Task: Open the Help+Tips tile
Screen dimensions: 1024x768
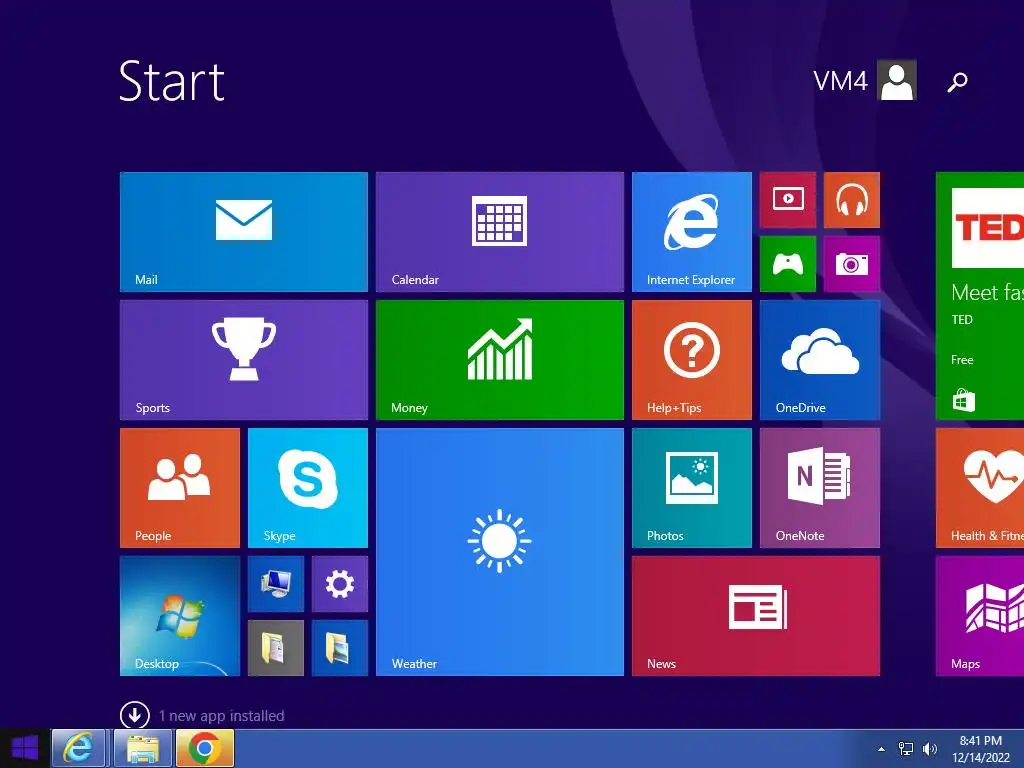Action: pyautogui.click(x=692, y=360)
